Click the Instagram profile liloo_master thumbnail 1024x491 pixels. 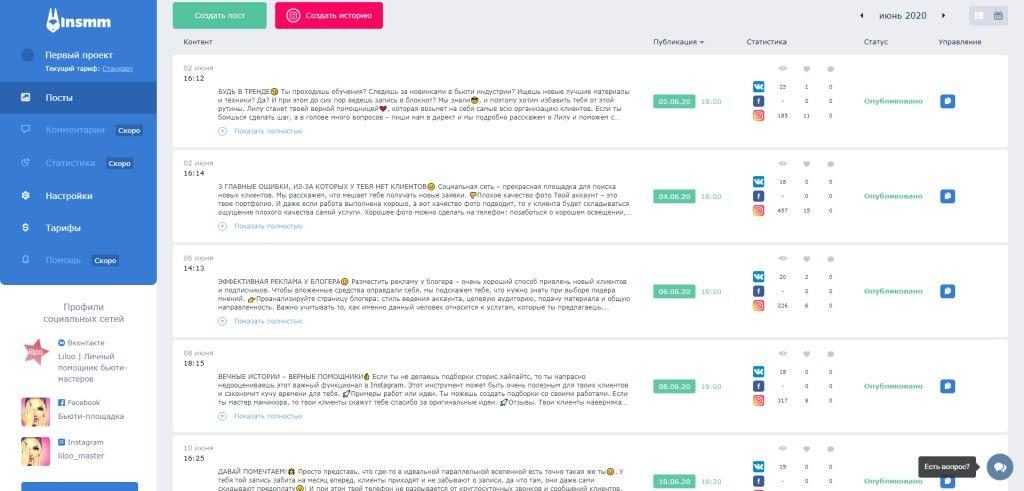point(35,451)
